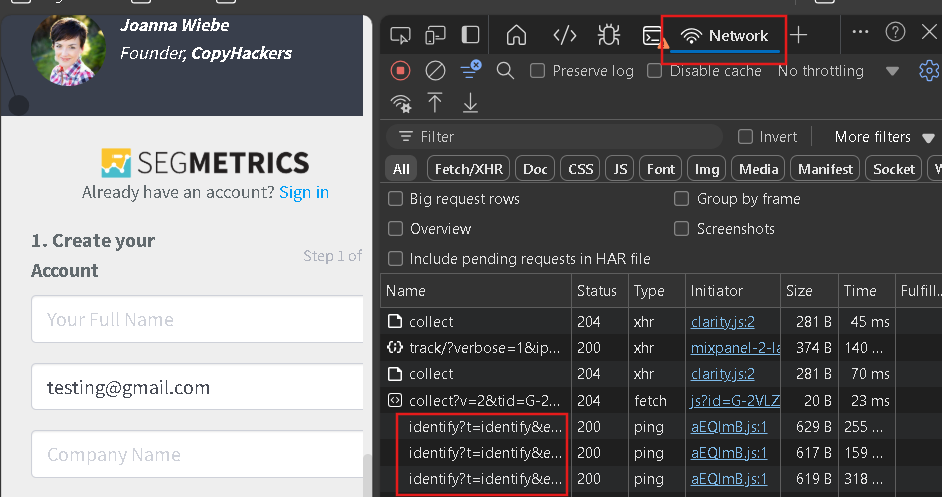Image resolution: width=942 pixels, height=497 pixels.
Task: Toggle device emulation icon
Action: pos(435,35)
